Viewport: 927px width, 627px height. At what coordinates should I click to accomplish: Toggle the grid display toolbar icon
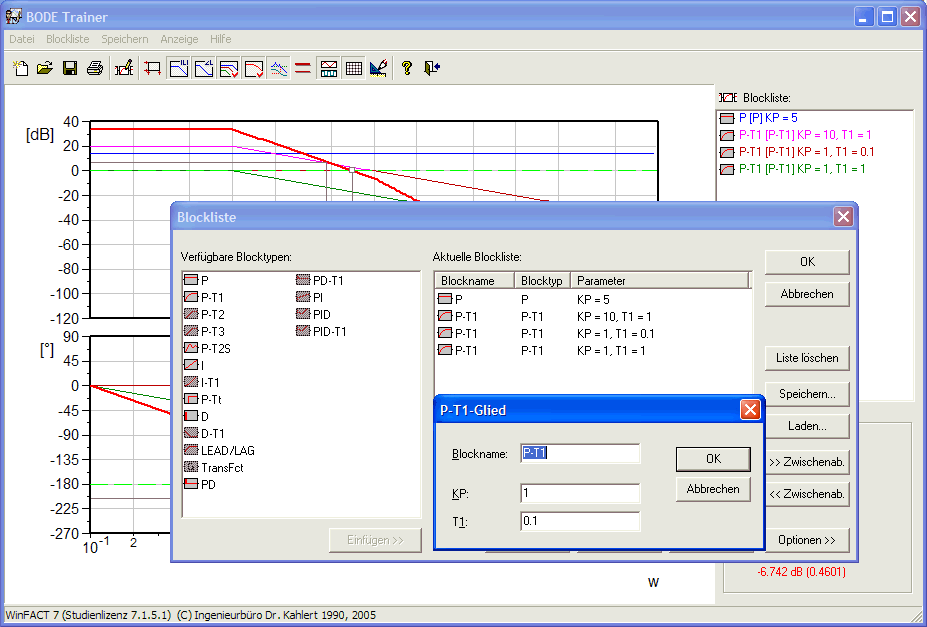coord(354,68)
